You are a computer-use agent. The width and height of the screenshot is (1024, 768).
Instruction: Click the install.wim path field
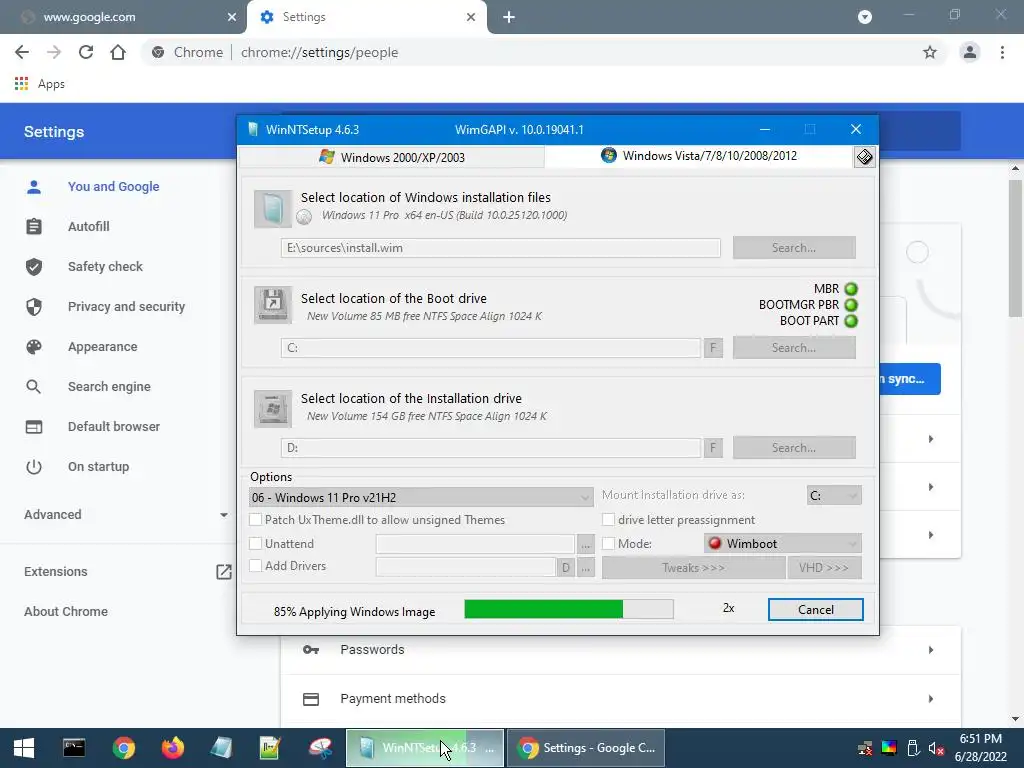click(501, 248)
